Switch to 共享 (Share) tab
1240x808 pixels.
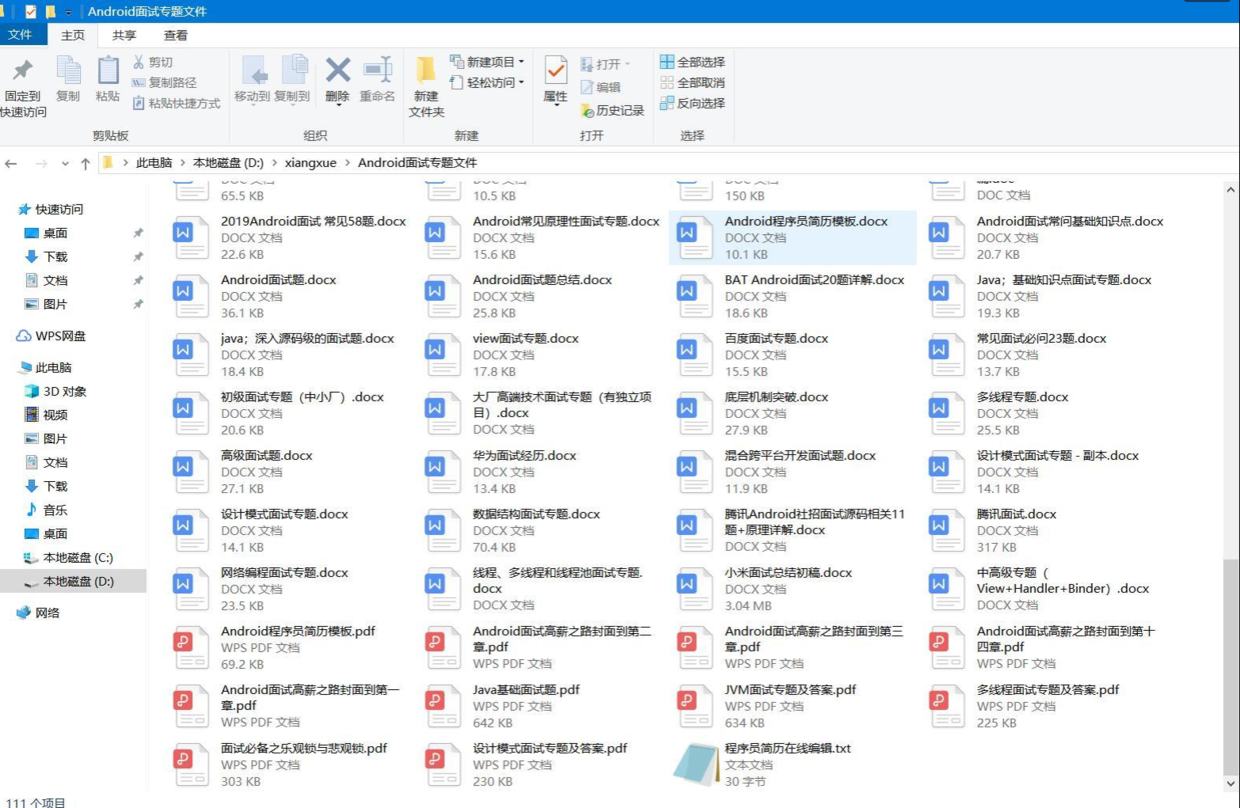124,35
